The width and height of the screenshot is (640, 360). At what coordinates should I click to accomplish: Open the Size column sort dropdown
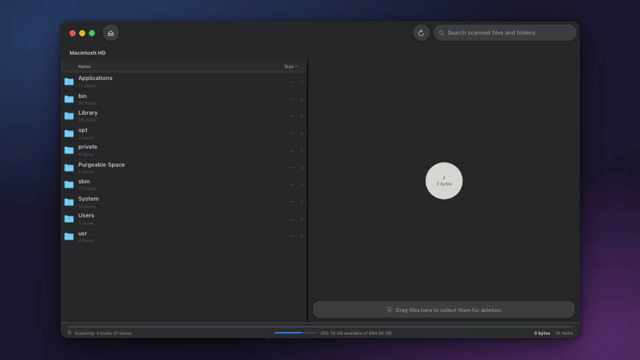[291, 66]
